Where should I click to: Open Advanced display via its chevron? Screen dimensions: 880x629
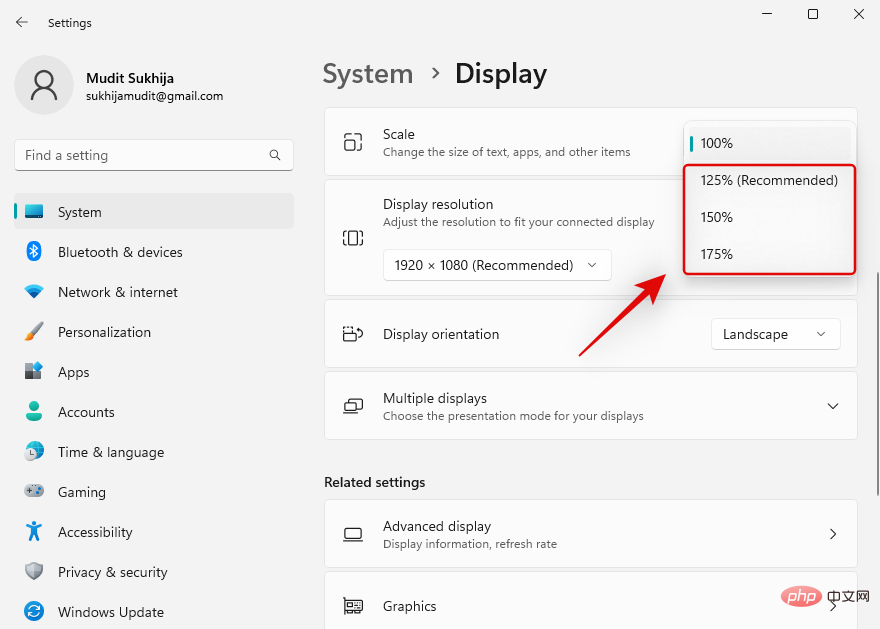coord(833,534)
